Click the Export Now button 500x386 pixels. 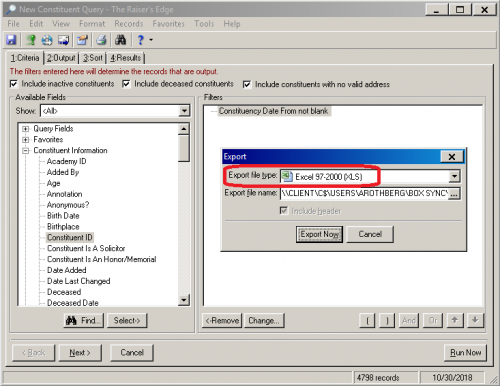pyautogui.click(x=319, y=234)
